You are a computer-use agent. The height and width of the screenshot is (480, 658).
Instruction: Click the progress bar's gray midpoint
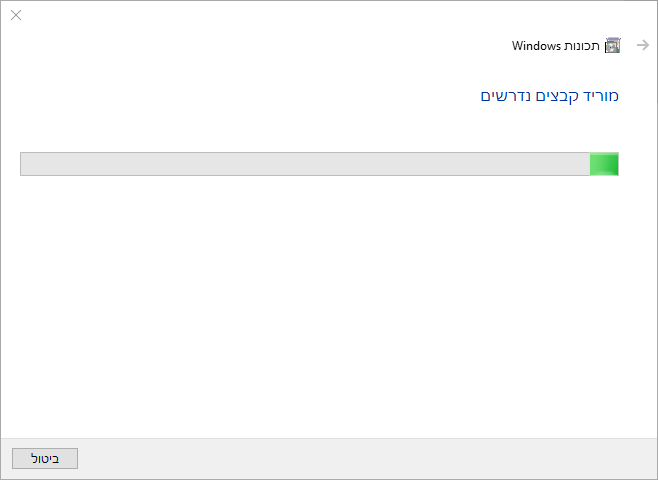coord(305,164)
